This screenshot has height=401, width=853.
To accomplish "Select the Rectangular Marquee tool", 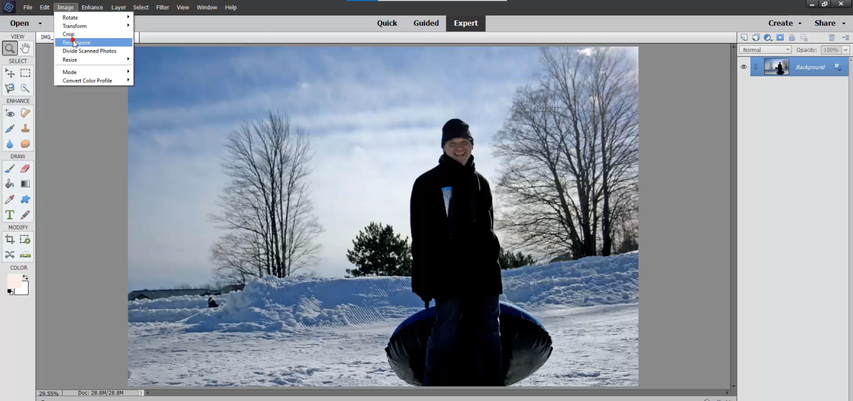I will 25,73.
